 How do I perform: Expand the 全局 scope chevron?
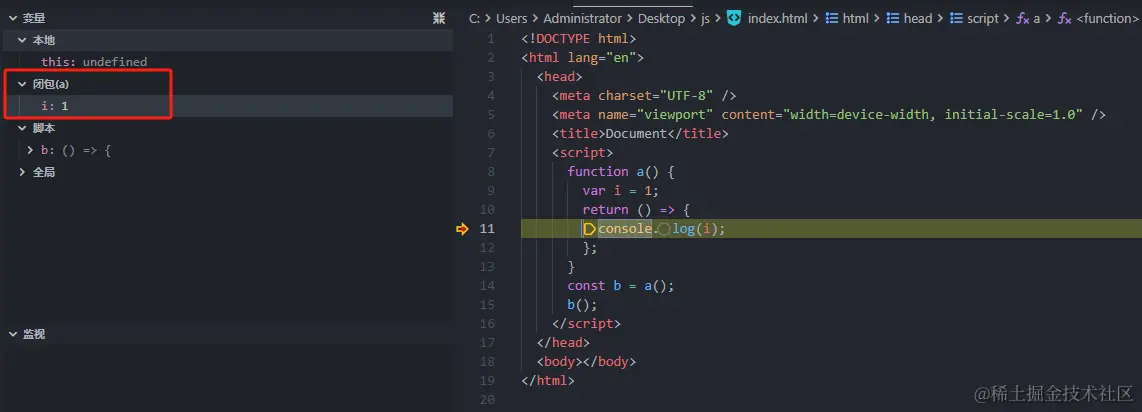22,172
